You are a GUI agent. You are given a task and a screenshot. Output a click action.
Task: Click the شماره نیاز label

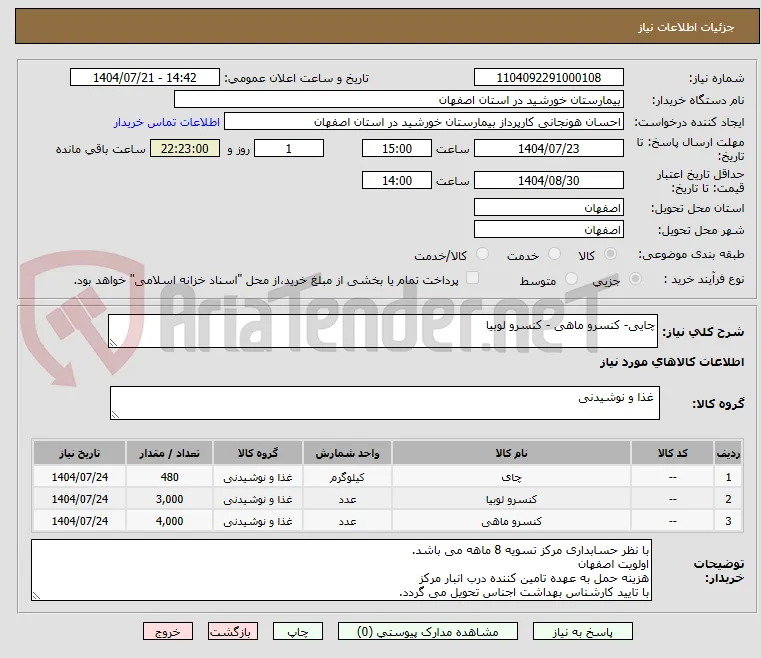point(716,78)
